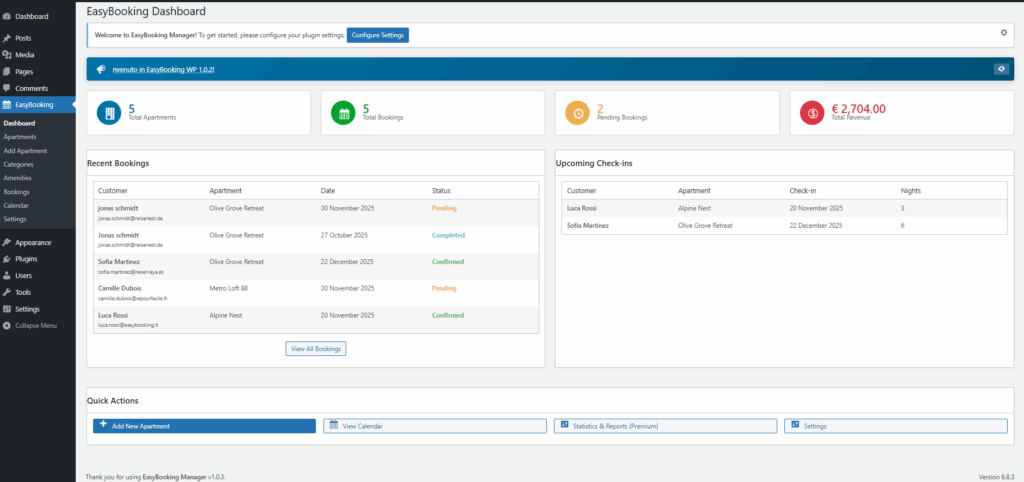1024x482 pixels.
Task: Toggle banner visibility with eye icon
Action: tap(1000, 69)
